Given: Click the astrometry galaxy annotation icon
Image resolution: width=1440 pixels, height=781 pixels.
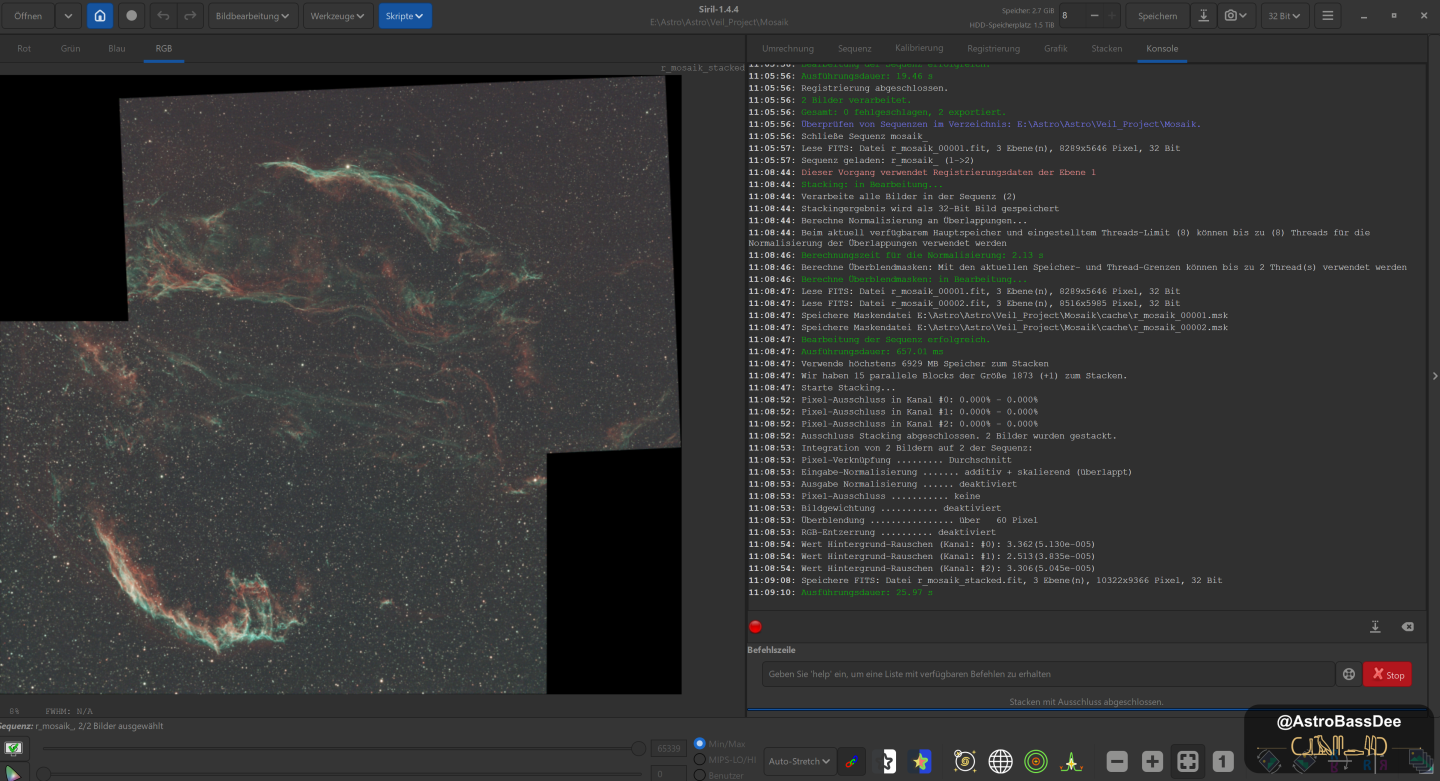Looking at the screenshot, I should pos(965,762).
